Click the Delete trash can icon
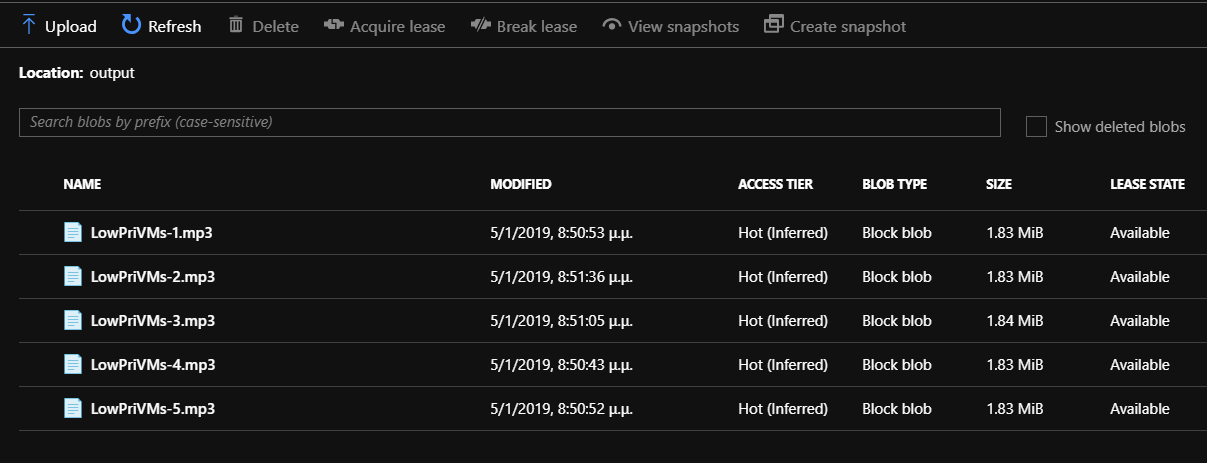This screenshot has height=463, width=1207. [236, 25]
